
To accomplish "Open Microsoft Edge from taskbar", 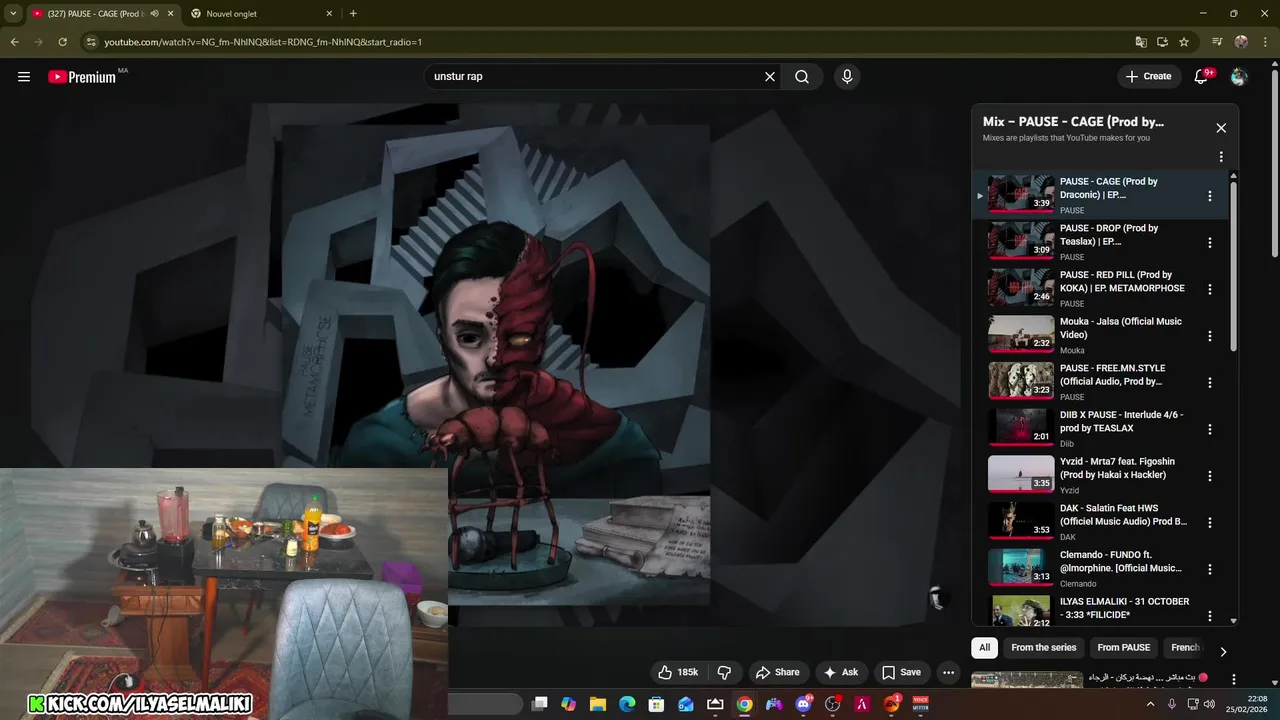I will (x=627, y=704).
